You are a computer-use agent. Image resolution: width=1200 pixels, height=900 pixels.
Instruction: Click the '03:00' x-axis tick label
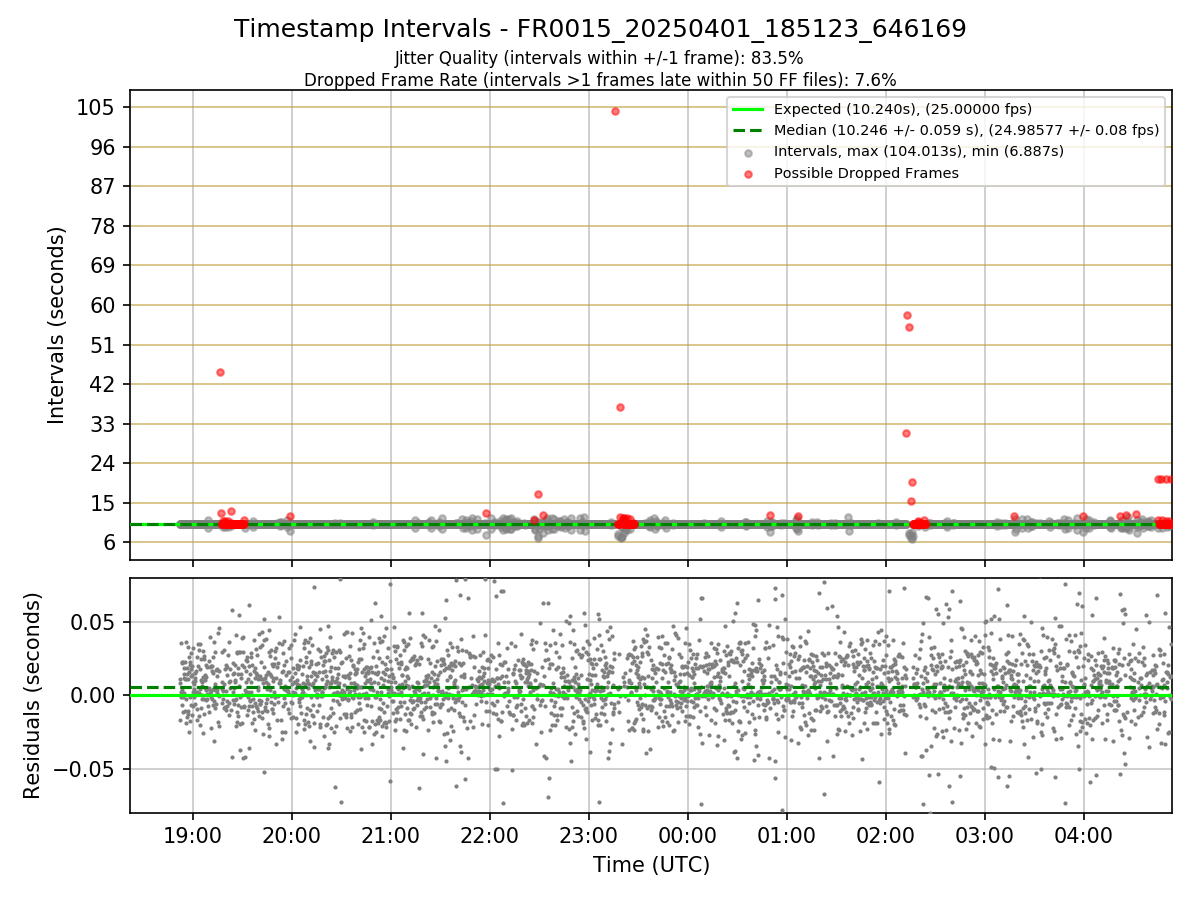point(985,835)
